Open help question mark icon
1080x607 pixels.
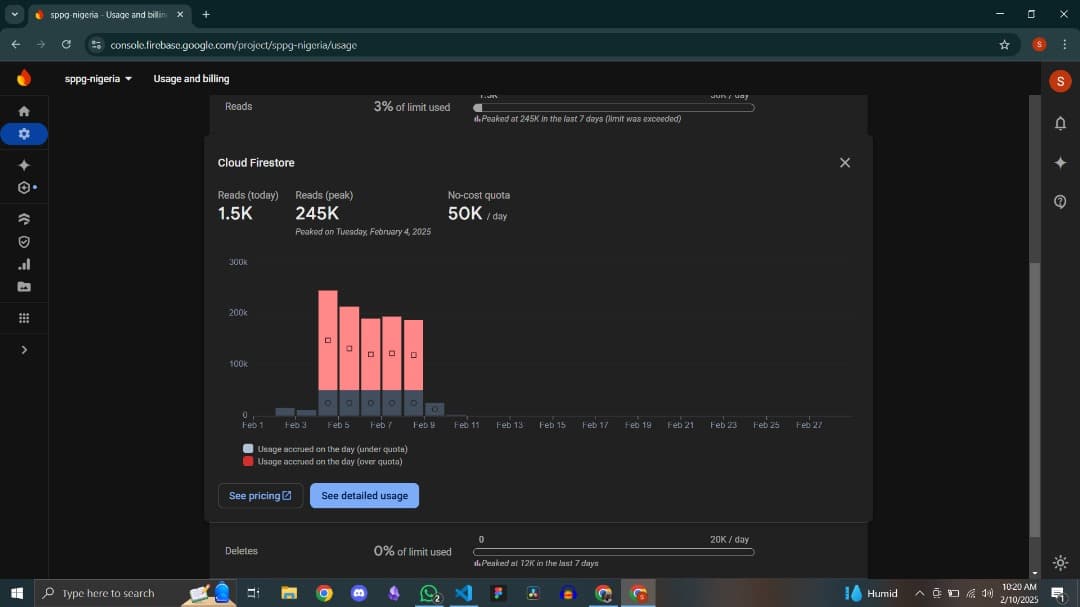click(x=1060, y=202)
